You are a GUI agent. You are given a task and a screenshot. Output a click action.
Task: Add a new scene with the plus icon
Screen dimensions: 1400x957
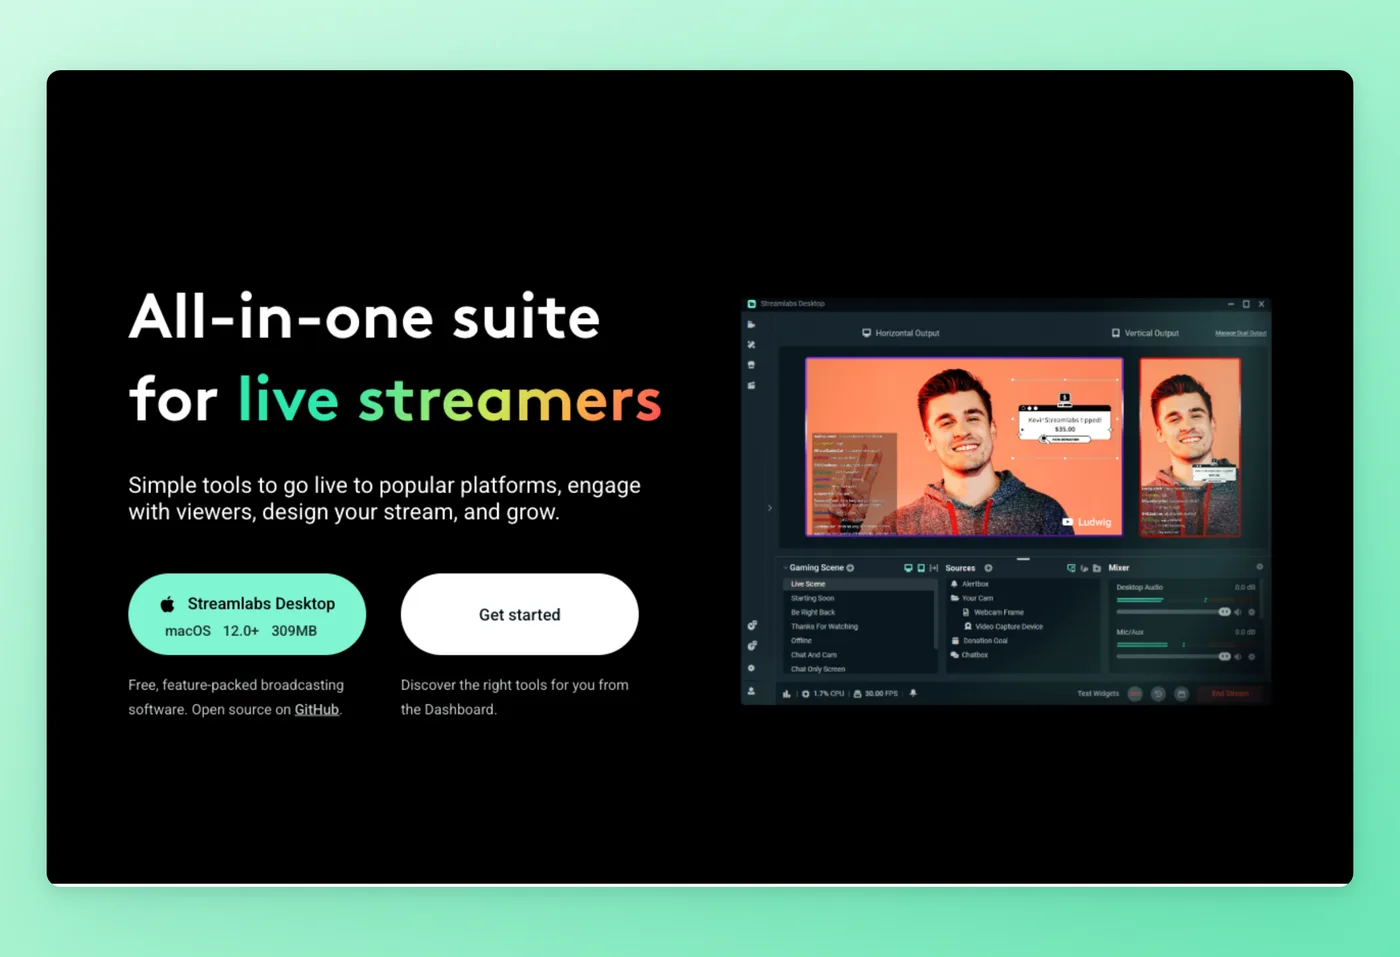click(x=851, y=568)
